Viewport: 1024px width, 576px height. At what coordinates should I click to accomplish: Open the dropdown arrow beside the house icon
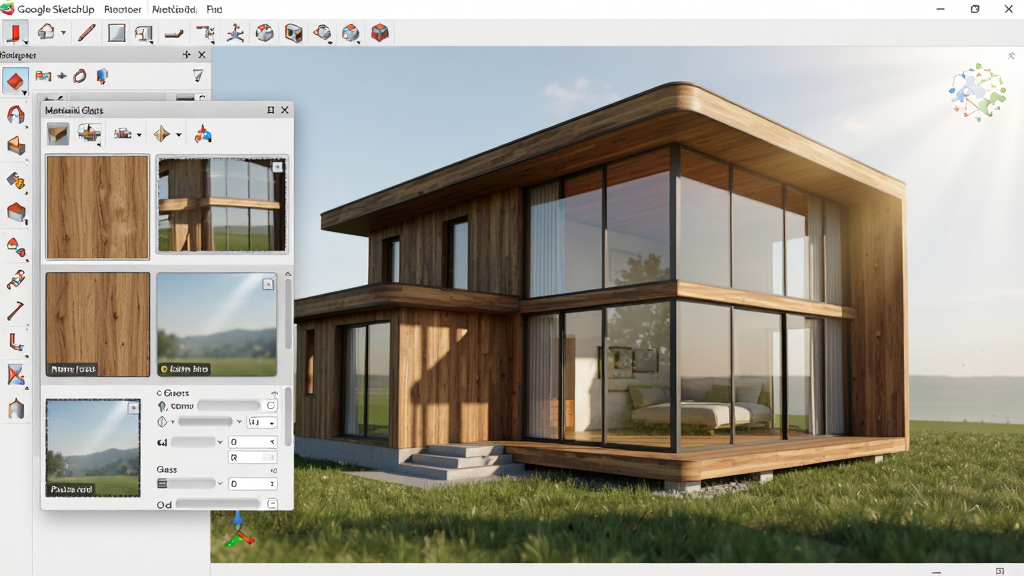click(x=63, y=33)
